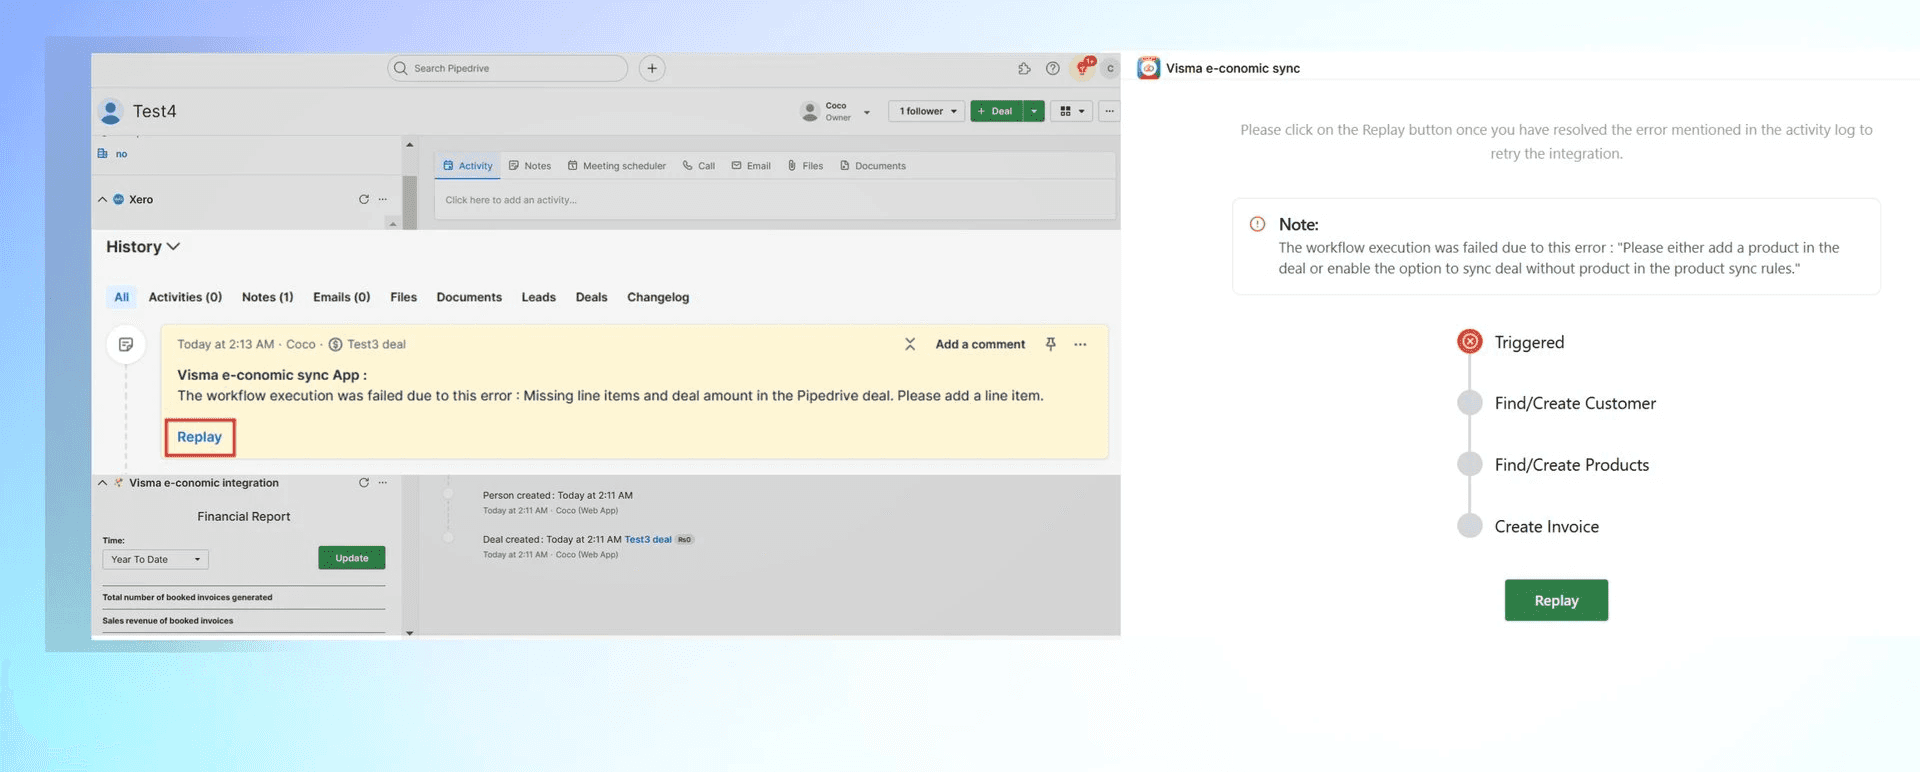Show the history Changelog

pyautogui.click(x=658, y=297)
